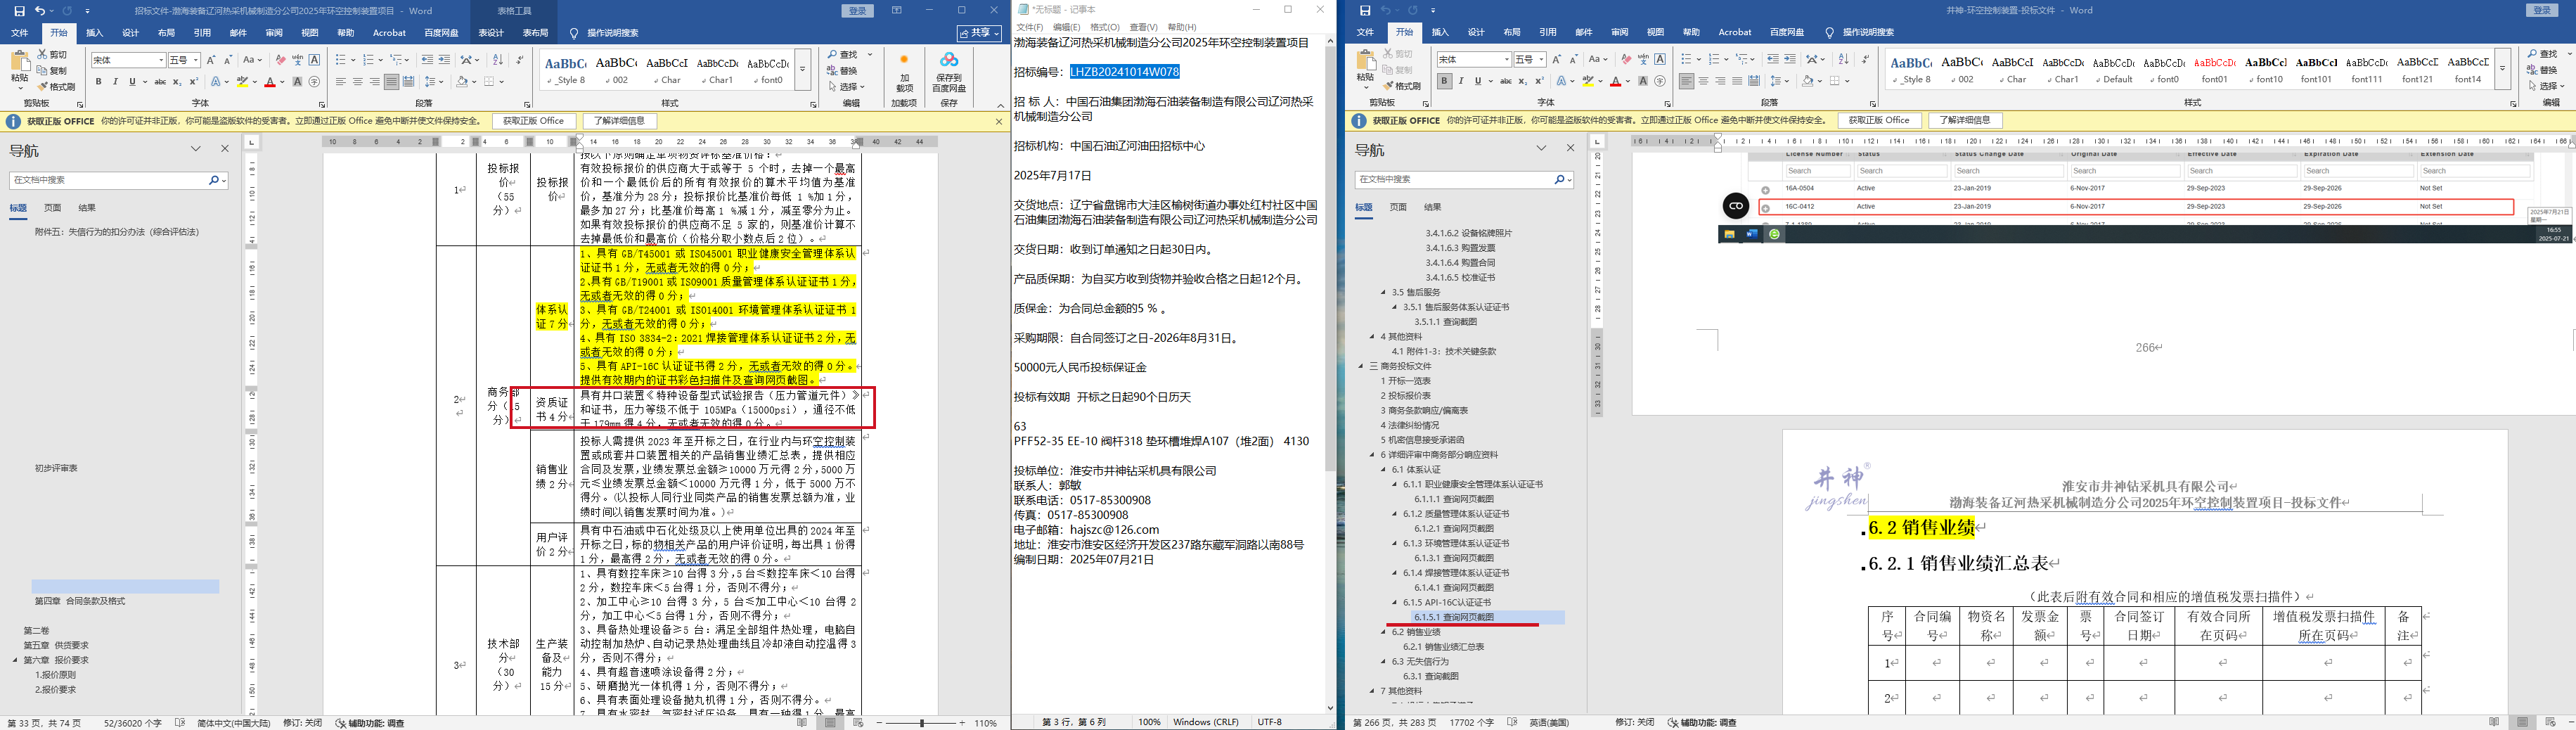This screenshot has width=2576, height=730.
Task: Open font name dropdown in right Word
Action: coord(1506,59)
